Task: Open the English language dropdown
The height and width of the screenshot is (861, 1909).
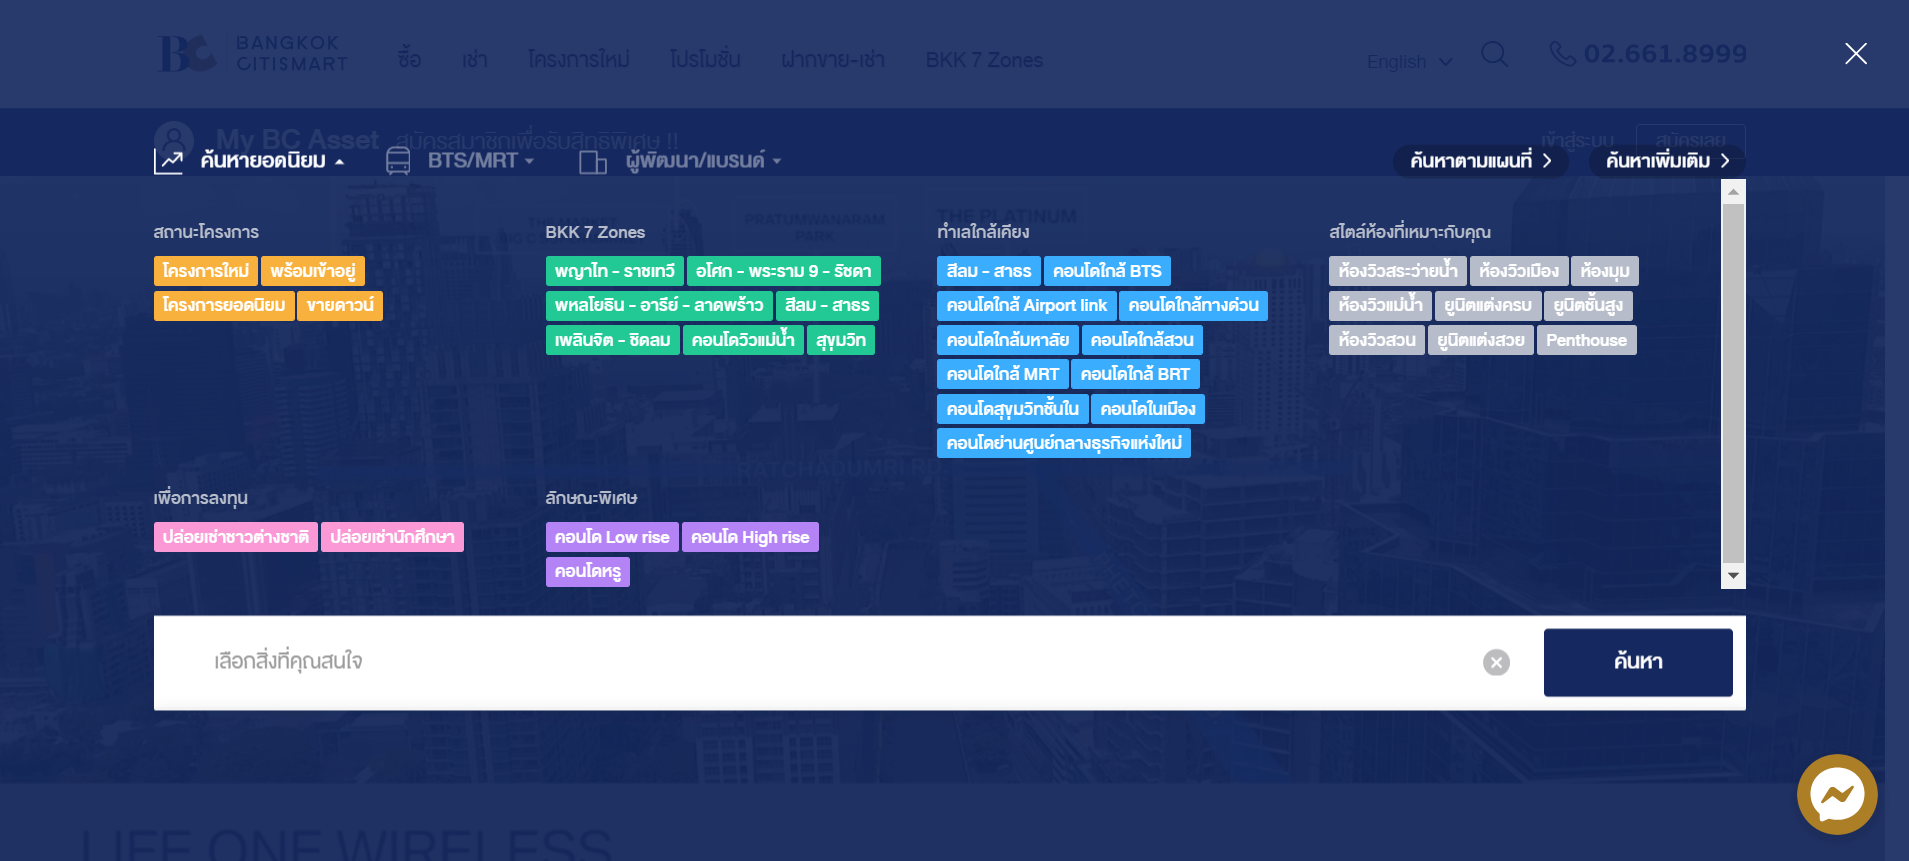Action: (1408, 62)
